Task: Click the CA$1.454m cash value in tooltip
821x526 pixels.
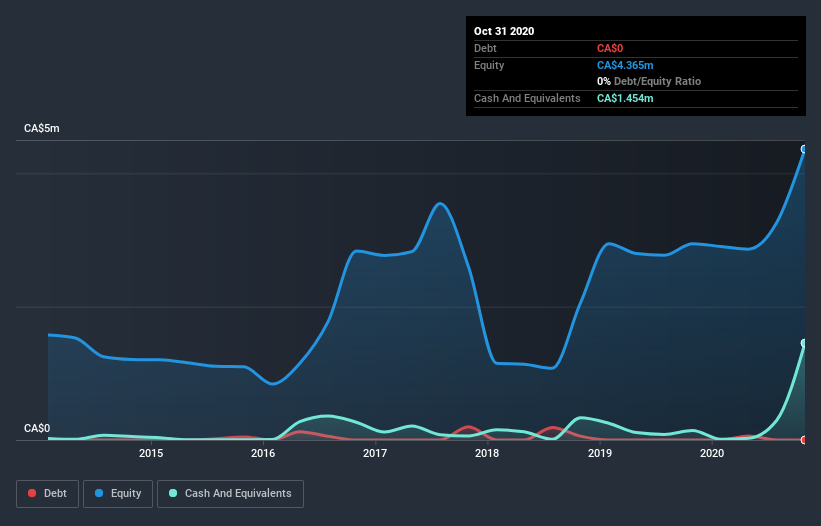Action: point(625,98)
